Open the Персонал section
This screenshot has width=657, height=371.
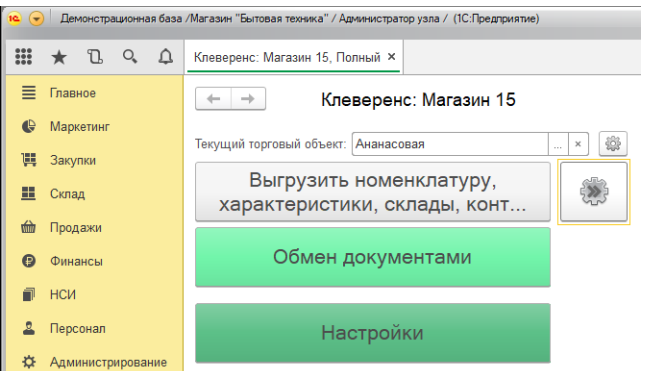click(78, 328)
